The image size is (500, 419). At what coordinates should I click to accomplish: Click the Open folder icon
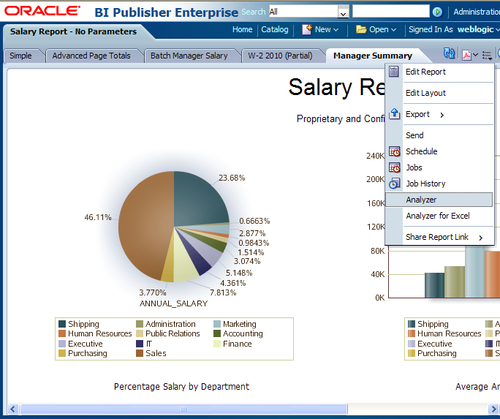[x=361, y=29]
